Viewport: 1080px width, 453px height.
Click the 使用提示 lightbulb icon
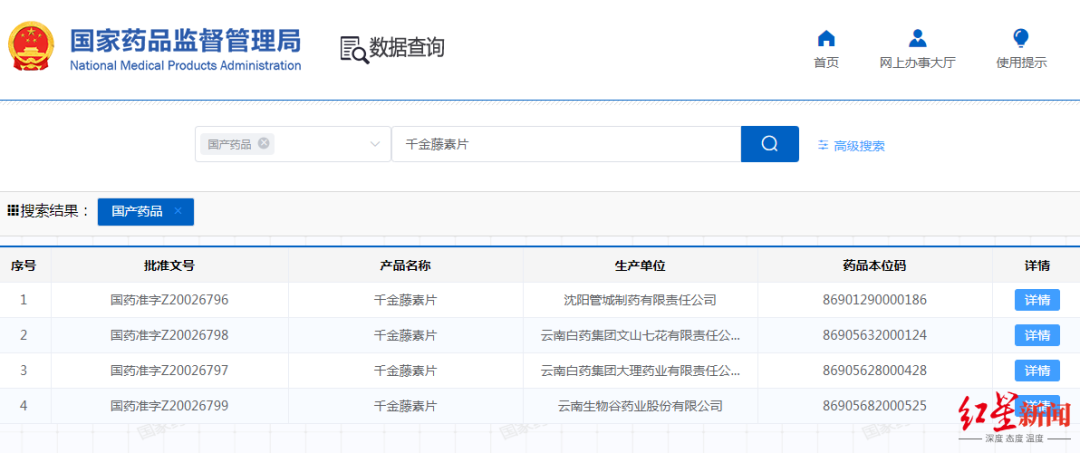coord(1021,38)
